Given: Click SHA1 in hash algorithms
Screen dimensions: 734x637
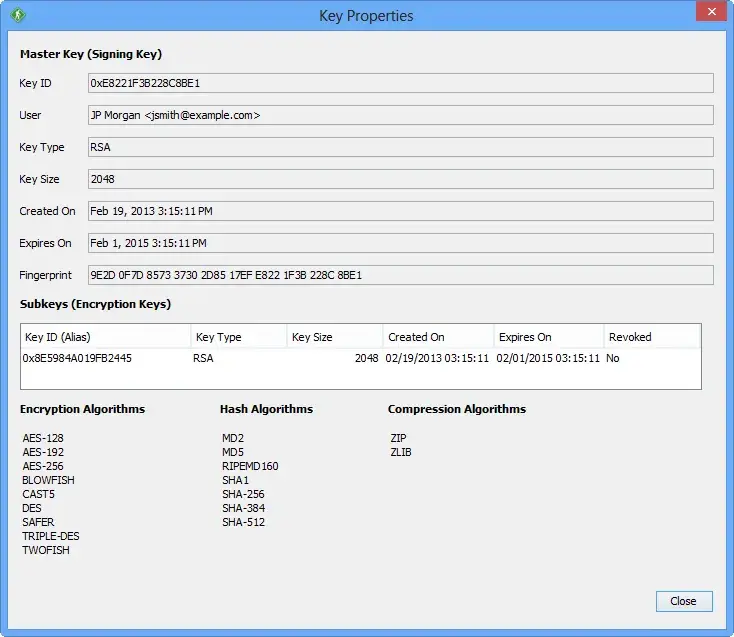Looking at the screenshot, I should pyautogui.click(x=235, y=480).
